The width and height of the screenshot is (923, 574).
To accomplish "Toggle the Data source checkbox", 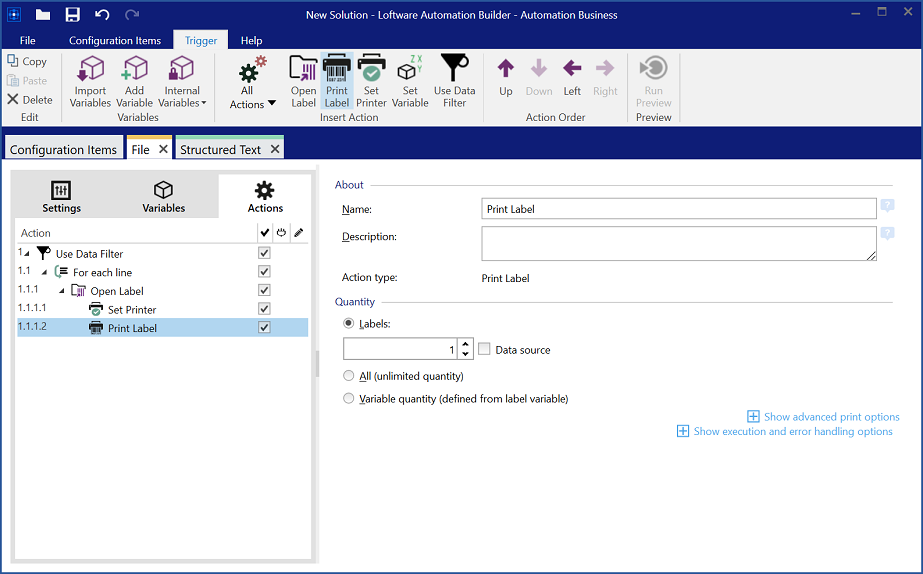I will click(485, 350).
